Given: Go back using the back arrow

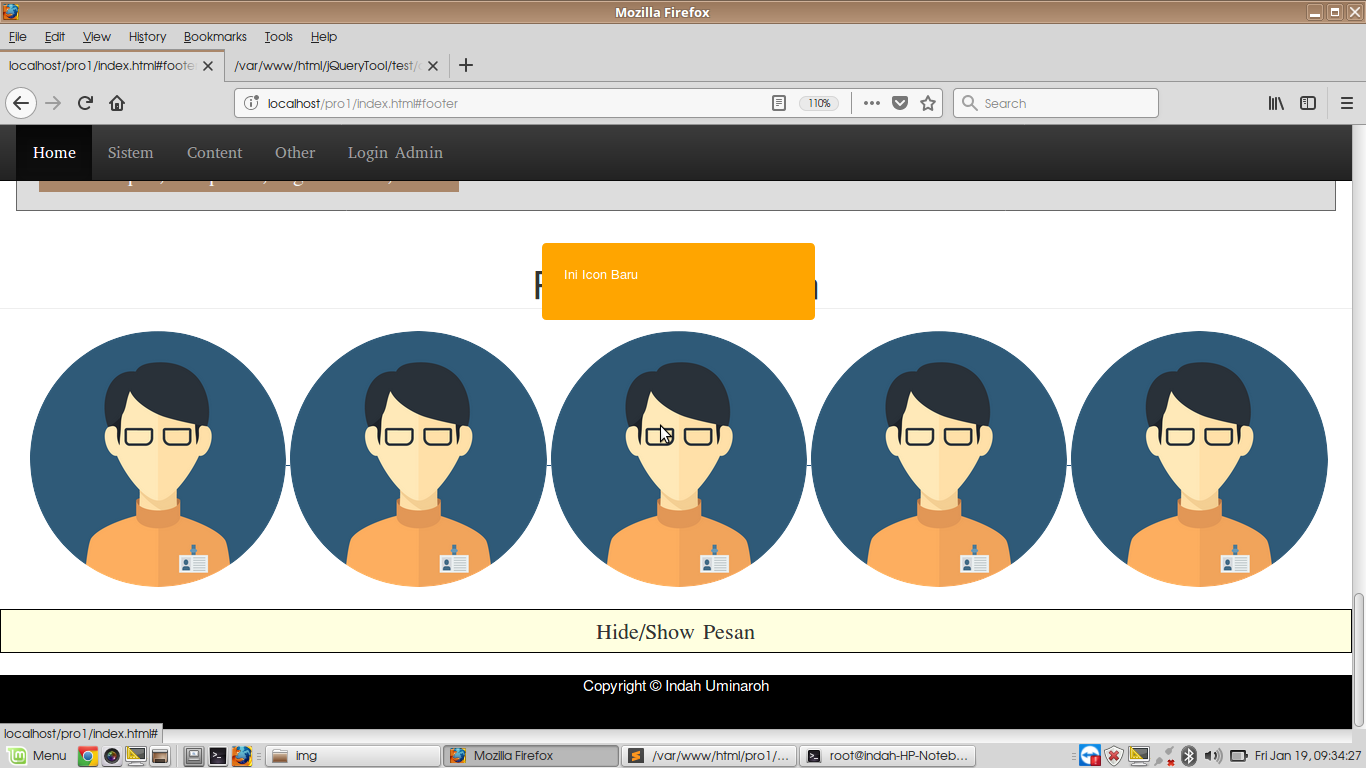Looking at the screenshot, I should 21,102.
